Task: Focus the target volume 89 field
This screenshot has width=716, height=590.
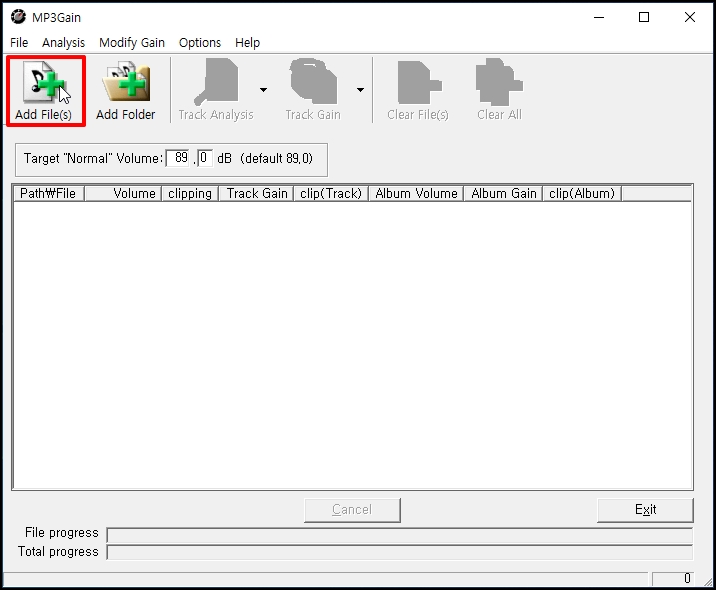Action: 178,158
